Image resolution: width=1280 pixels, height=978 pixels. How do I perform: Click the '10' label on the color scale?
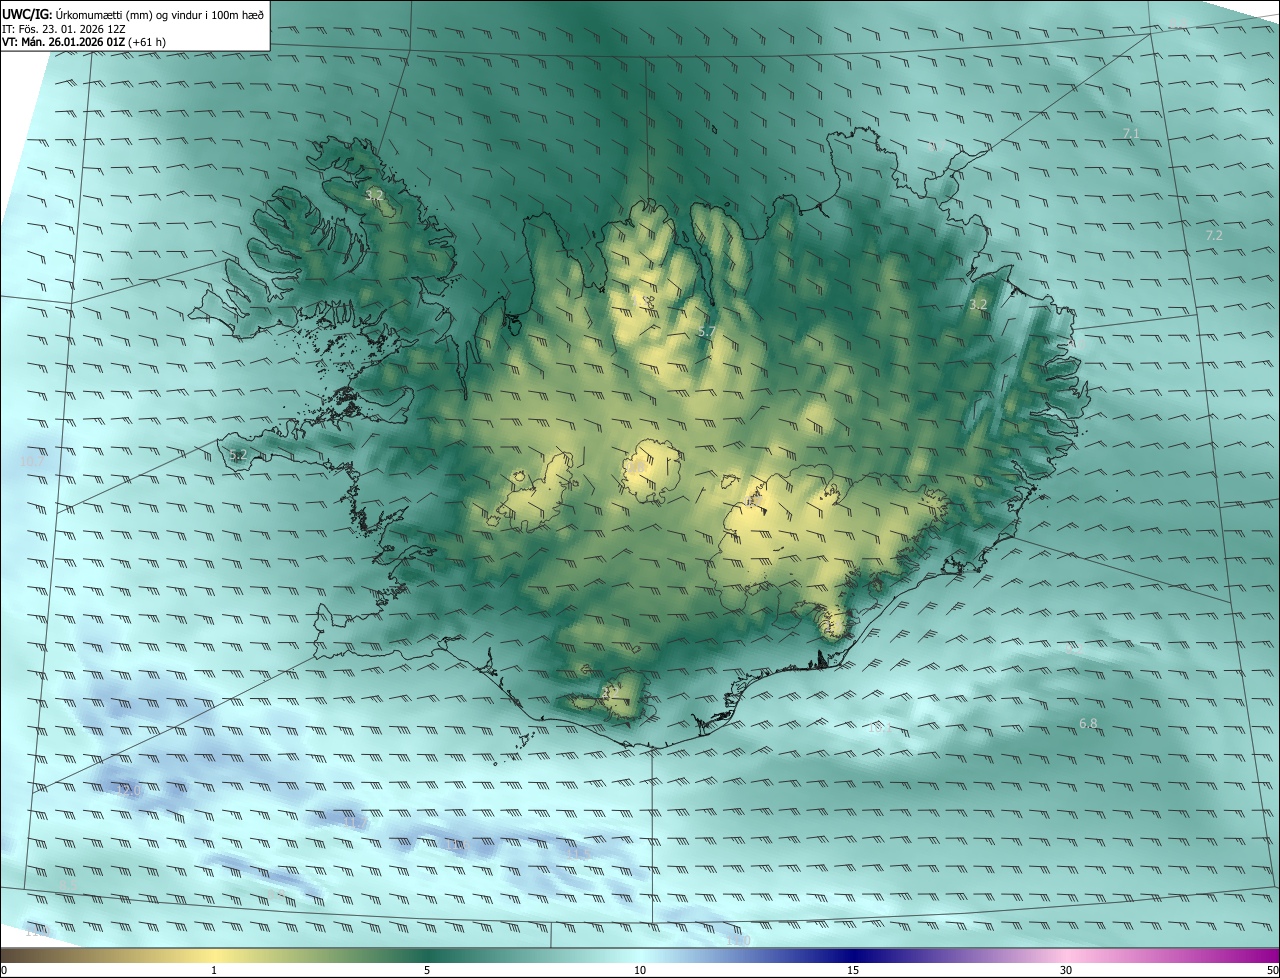(x=640, y=970)
